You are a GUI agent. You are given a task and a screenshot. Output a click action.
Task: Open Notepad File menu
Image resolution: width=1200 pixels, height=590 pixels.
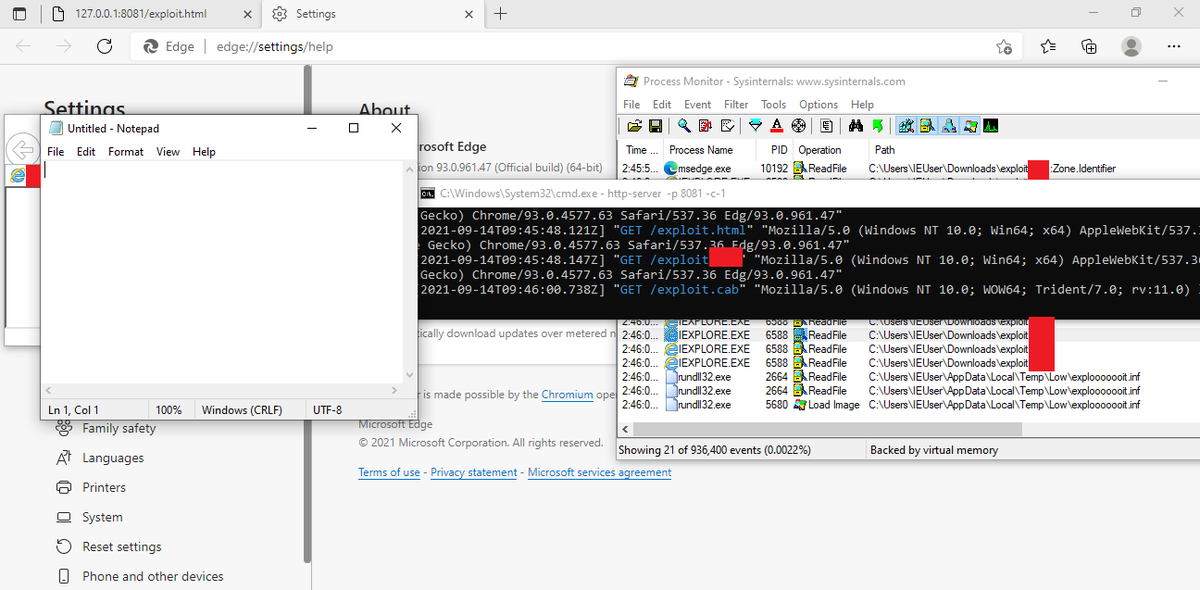click(56, 152)
